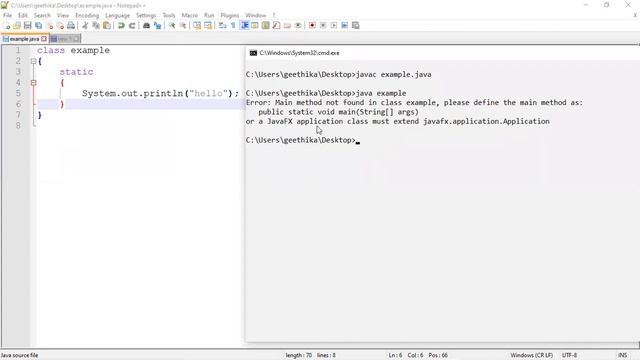Click line number 1 in the margin
Viewport: 640px width, 360px height.
[x=18, y=50]
